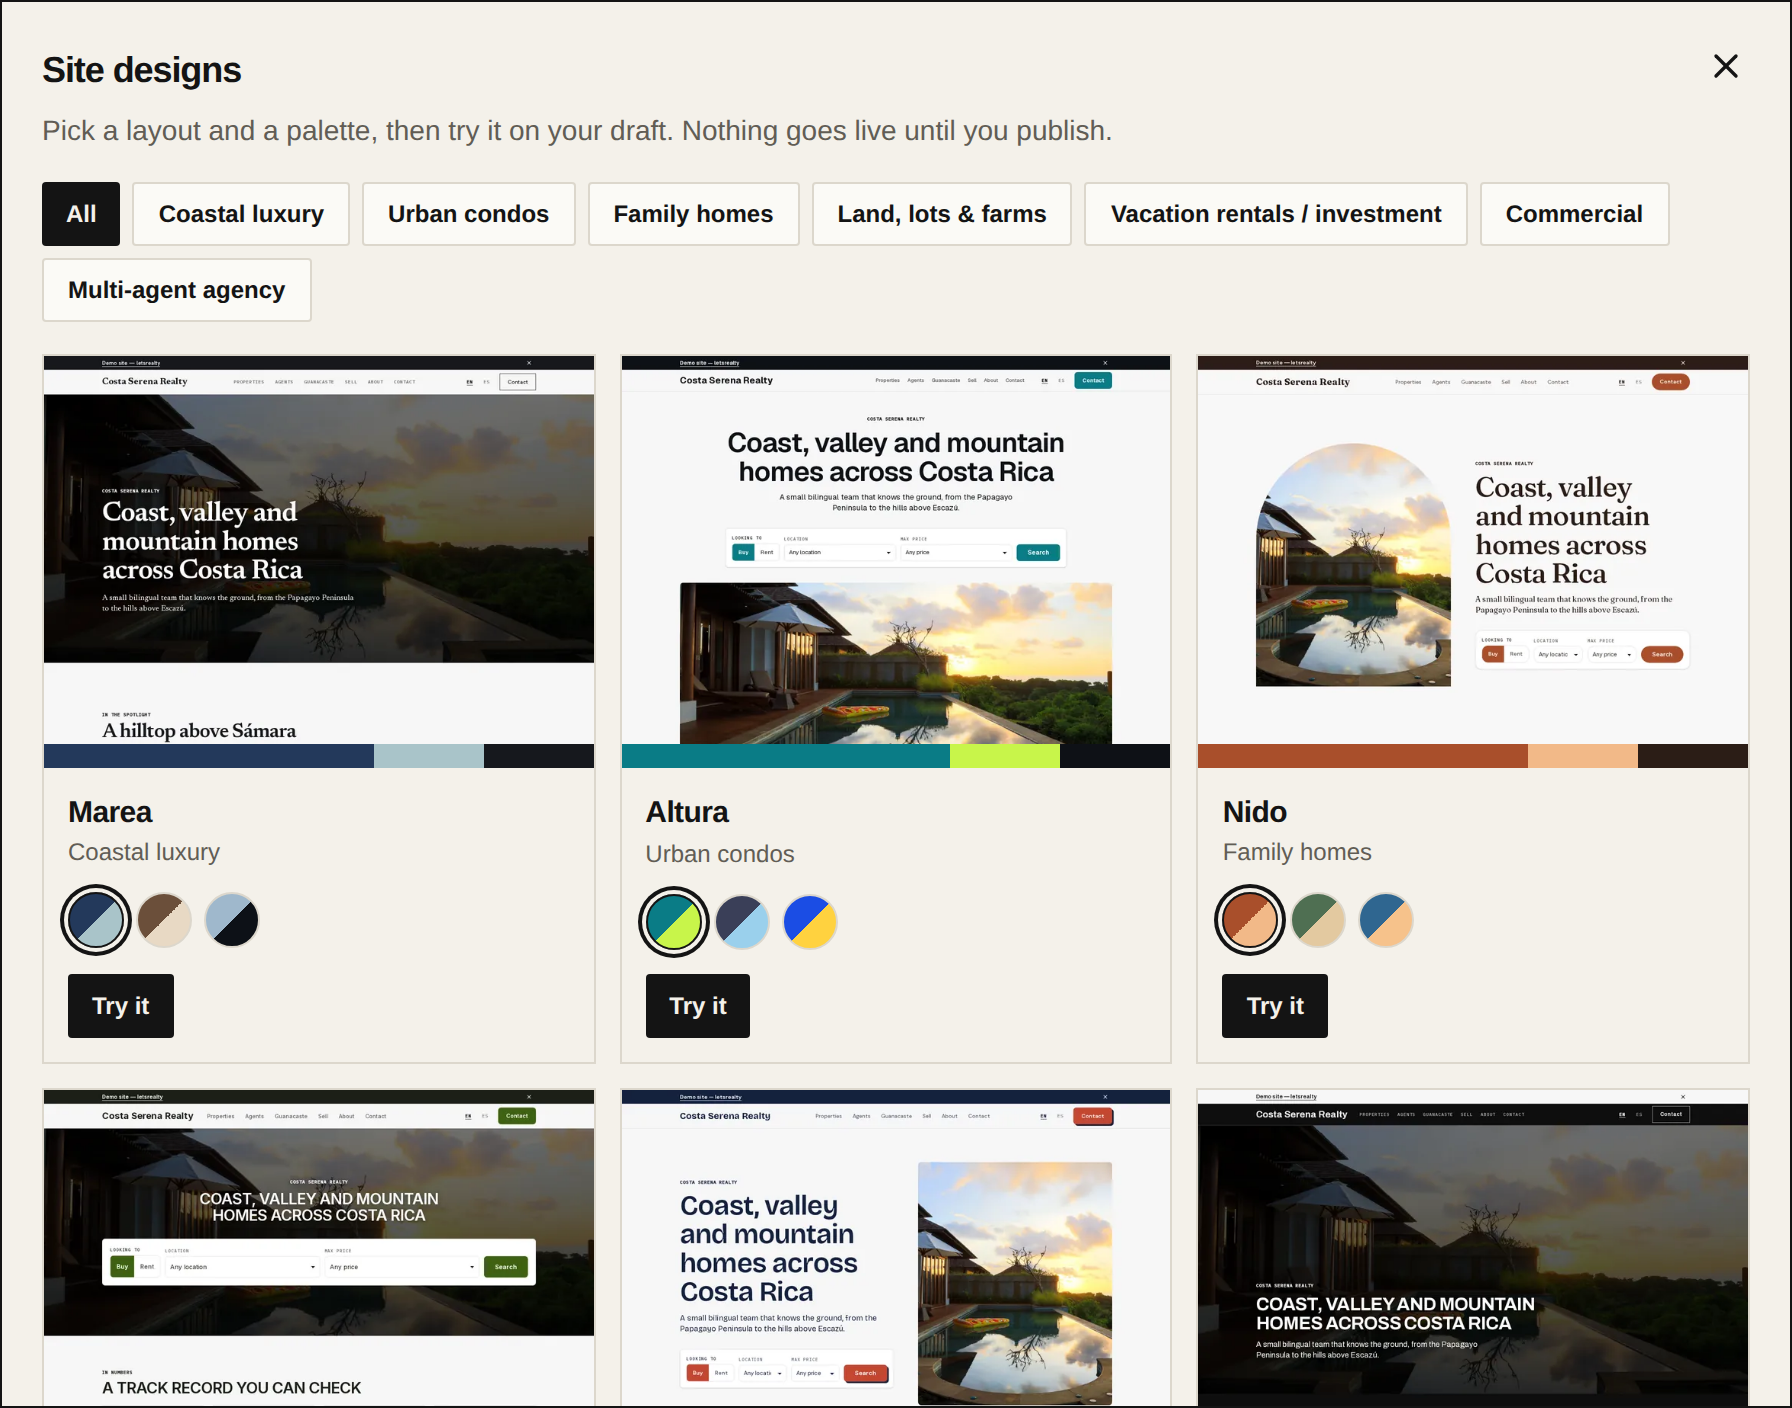The height and width of the screenshot is (1408, 1792).
Task: Try the Altura design
Action: (x=698, y=1006)
